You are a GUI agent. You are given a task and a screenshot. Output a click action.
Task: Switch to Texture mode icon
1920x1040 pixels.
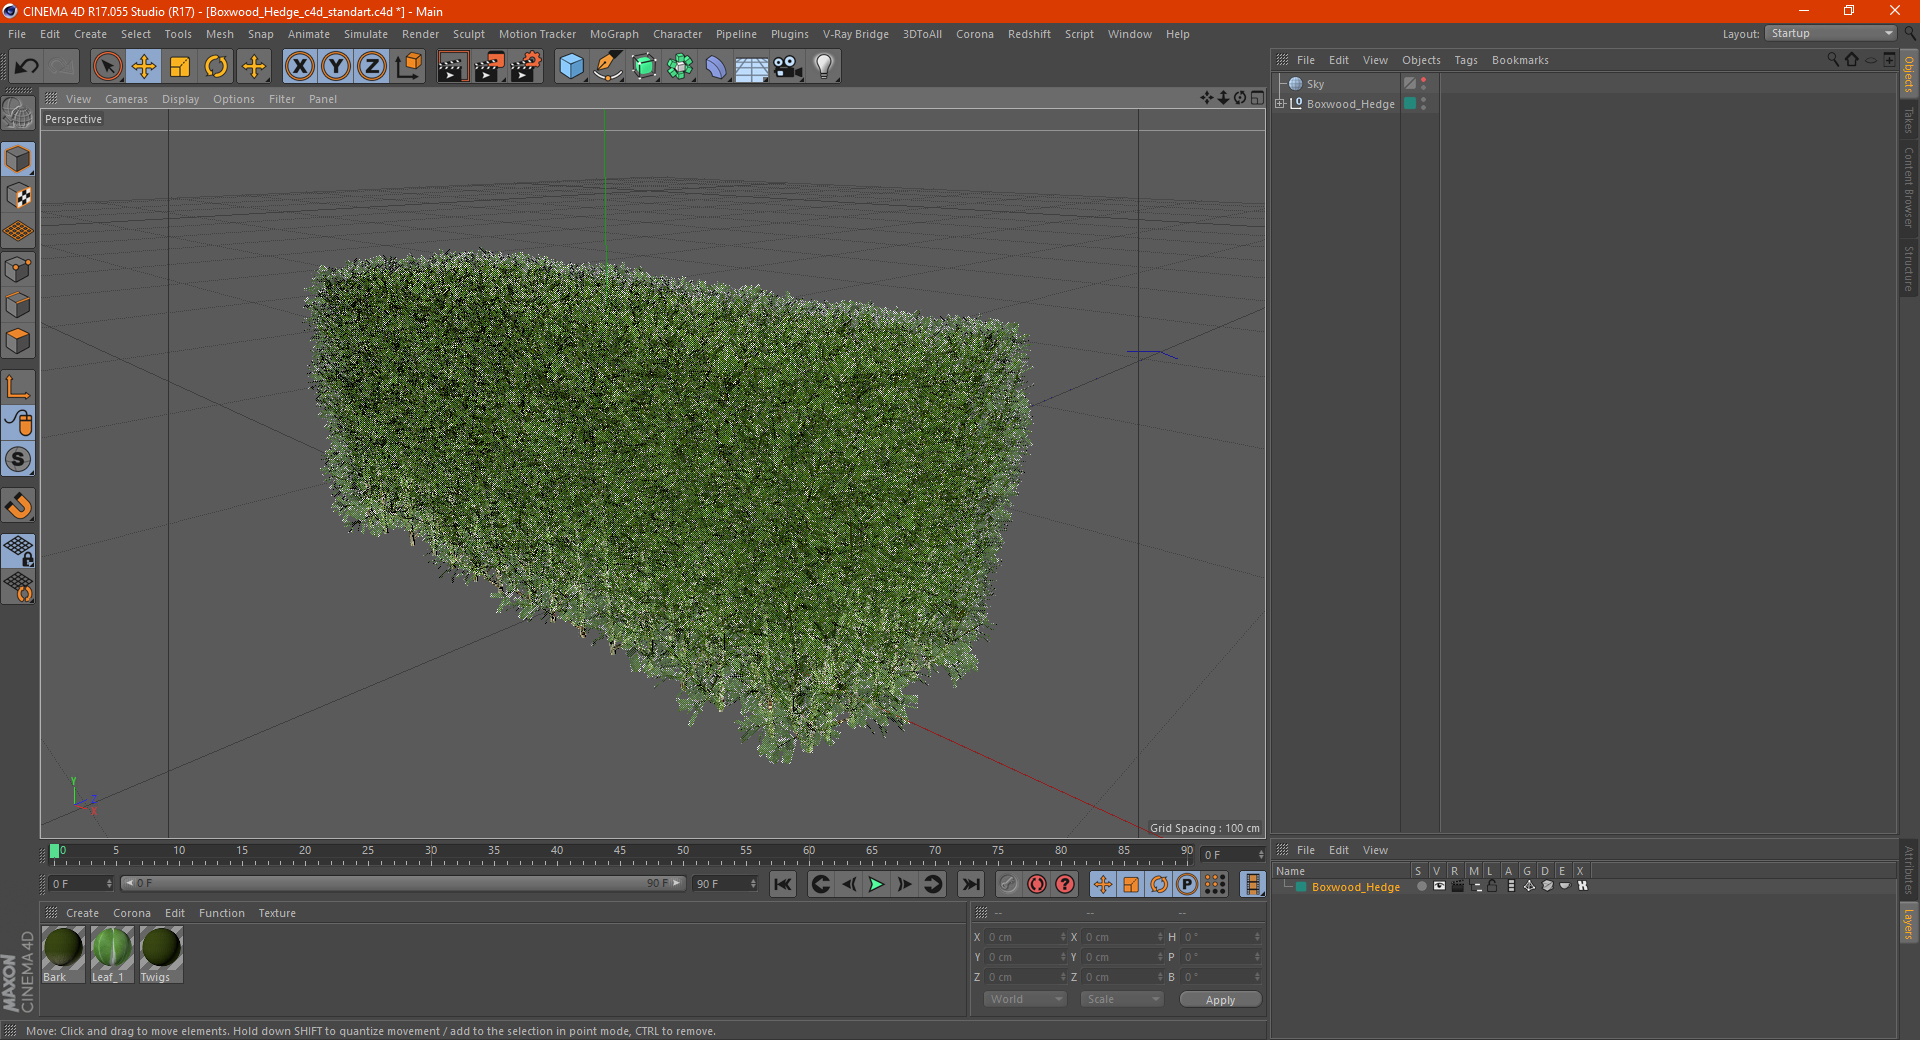[18, 196]
